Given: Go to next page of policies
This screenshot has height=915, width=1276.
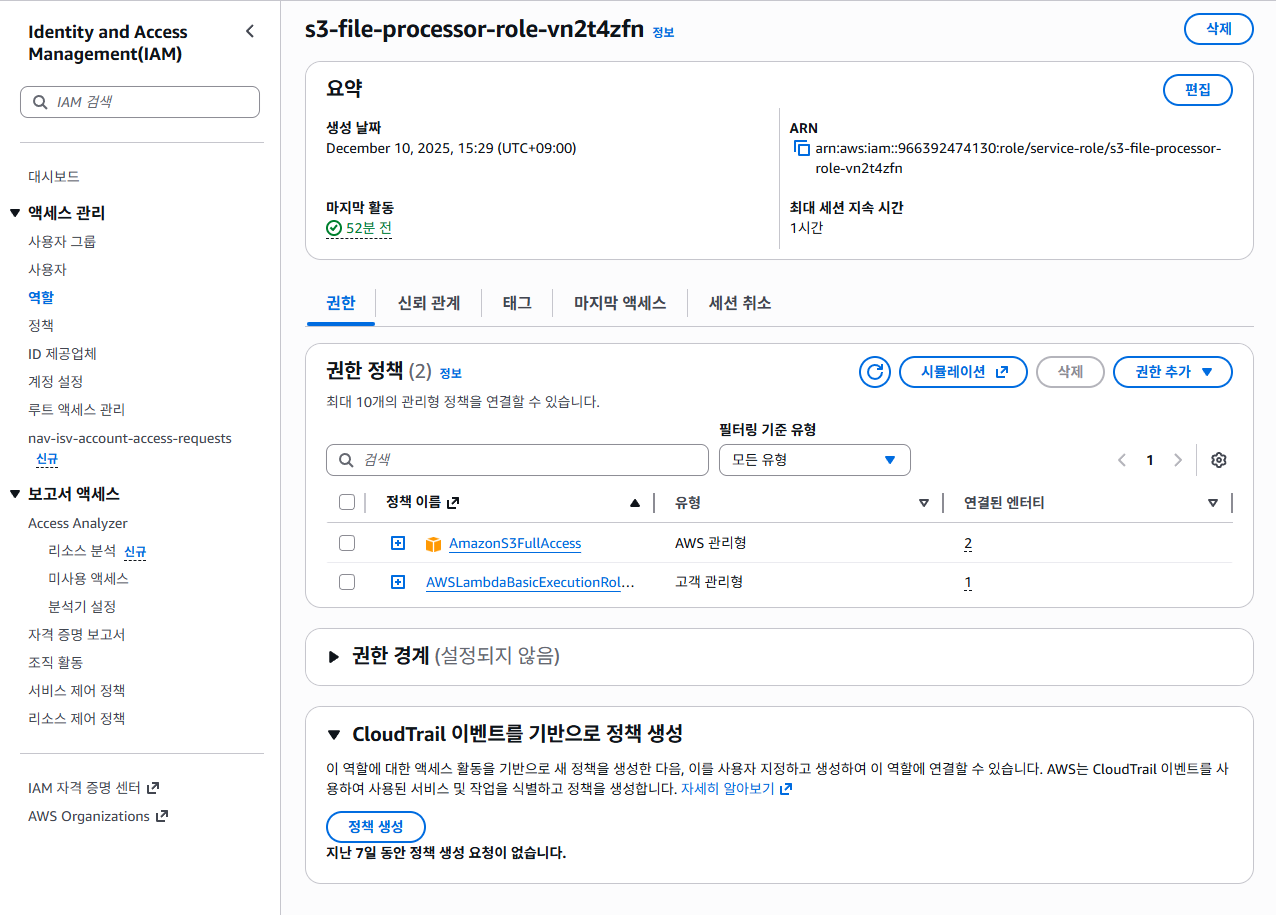Looking at the screenshot, I should pos(1178,460).
